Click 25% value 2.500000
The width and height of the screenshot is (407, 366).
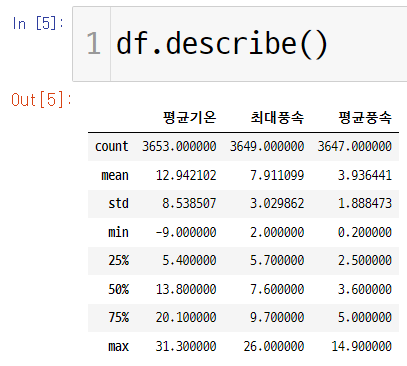tap(365, 260)
